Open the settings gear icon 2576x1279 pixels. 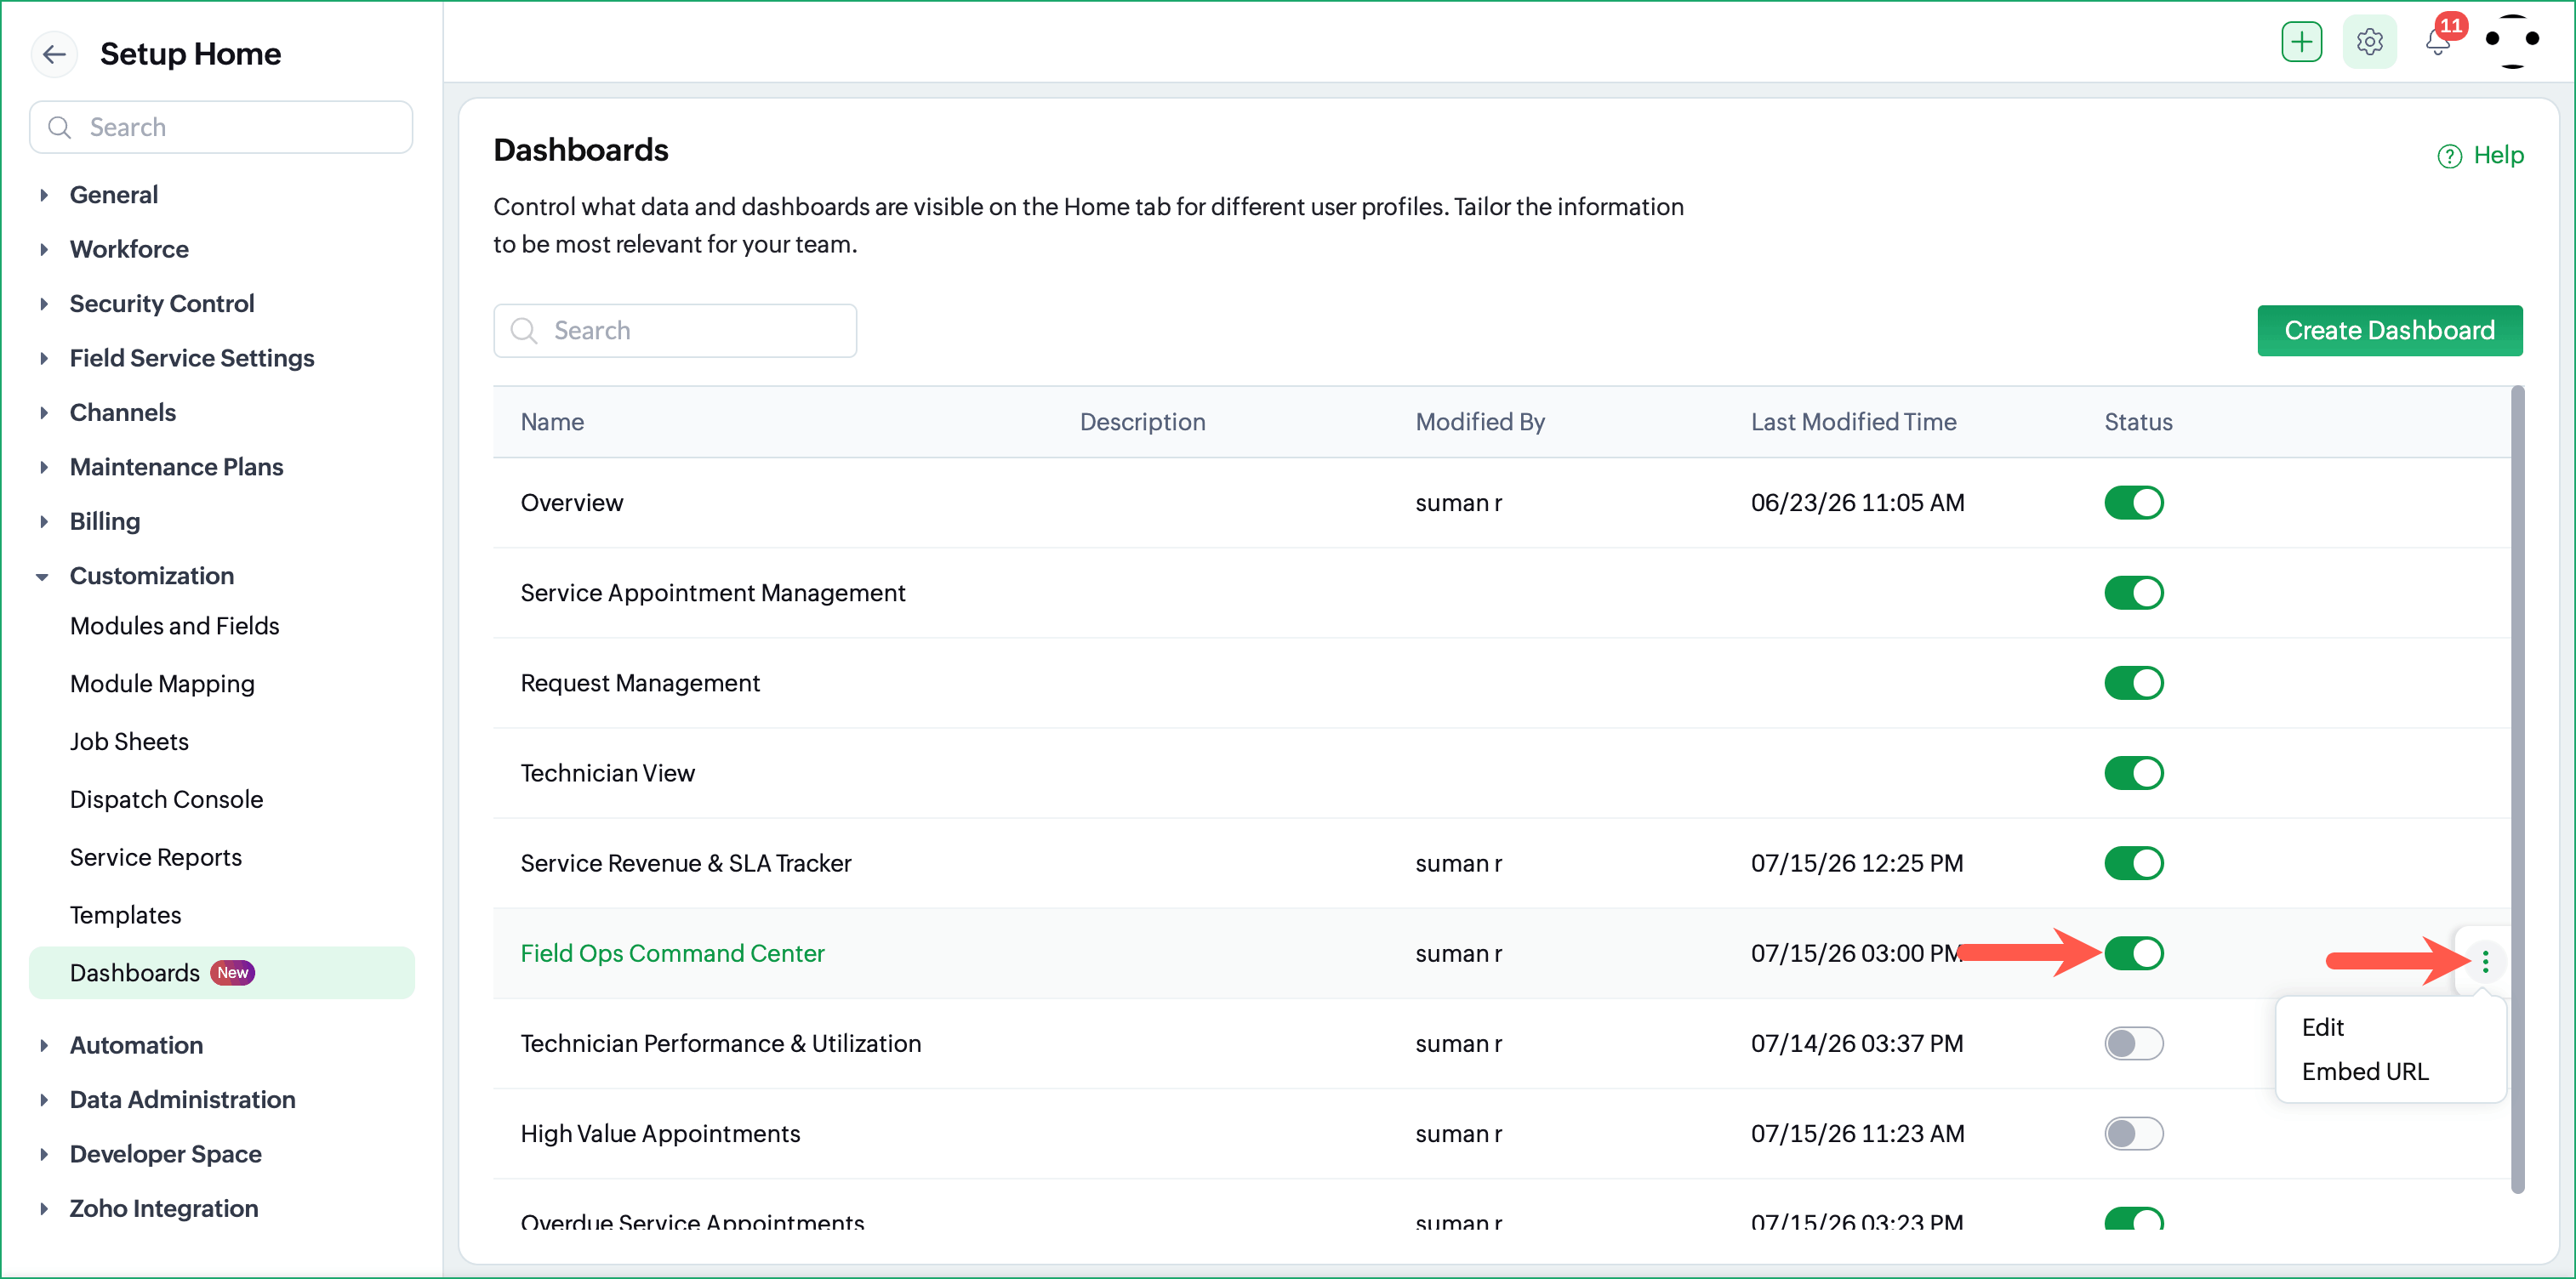pyautogui.click(x=2369, y=42)
